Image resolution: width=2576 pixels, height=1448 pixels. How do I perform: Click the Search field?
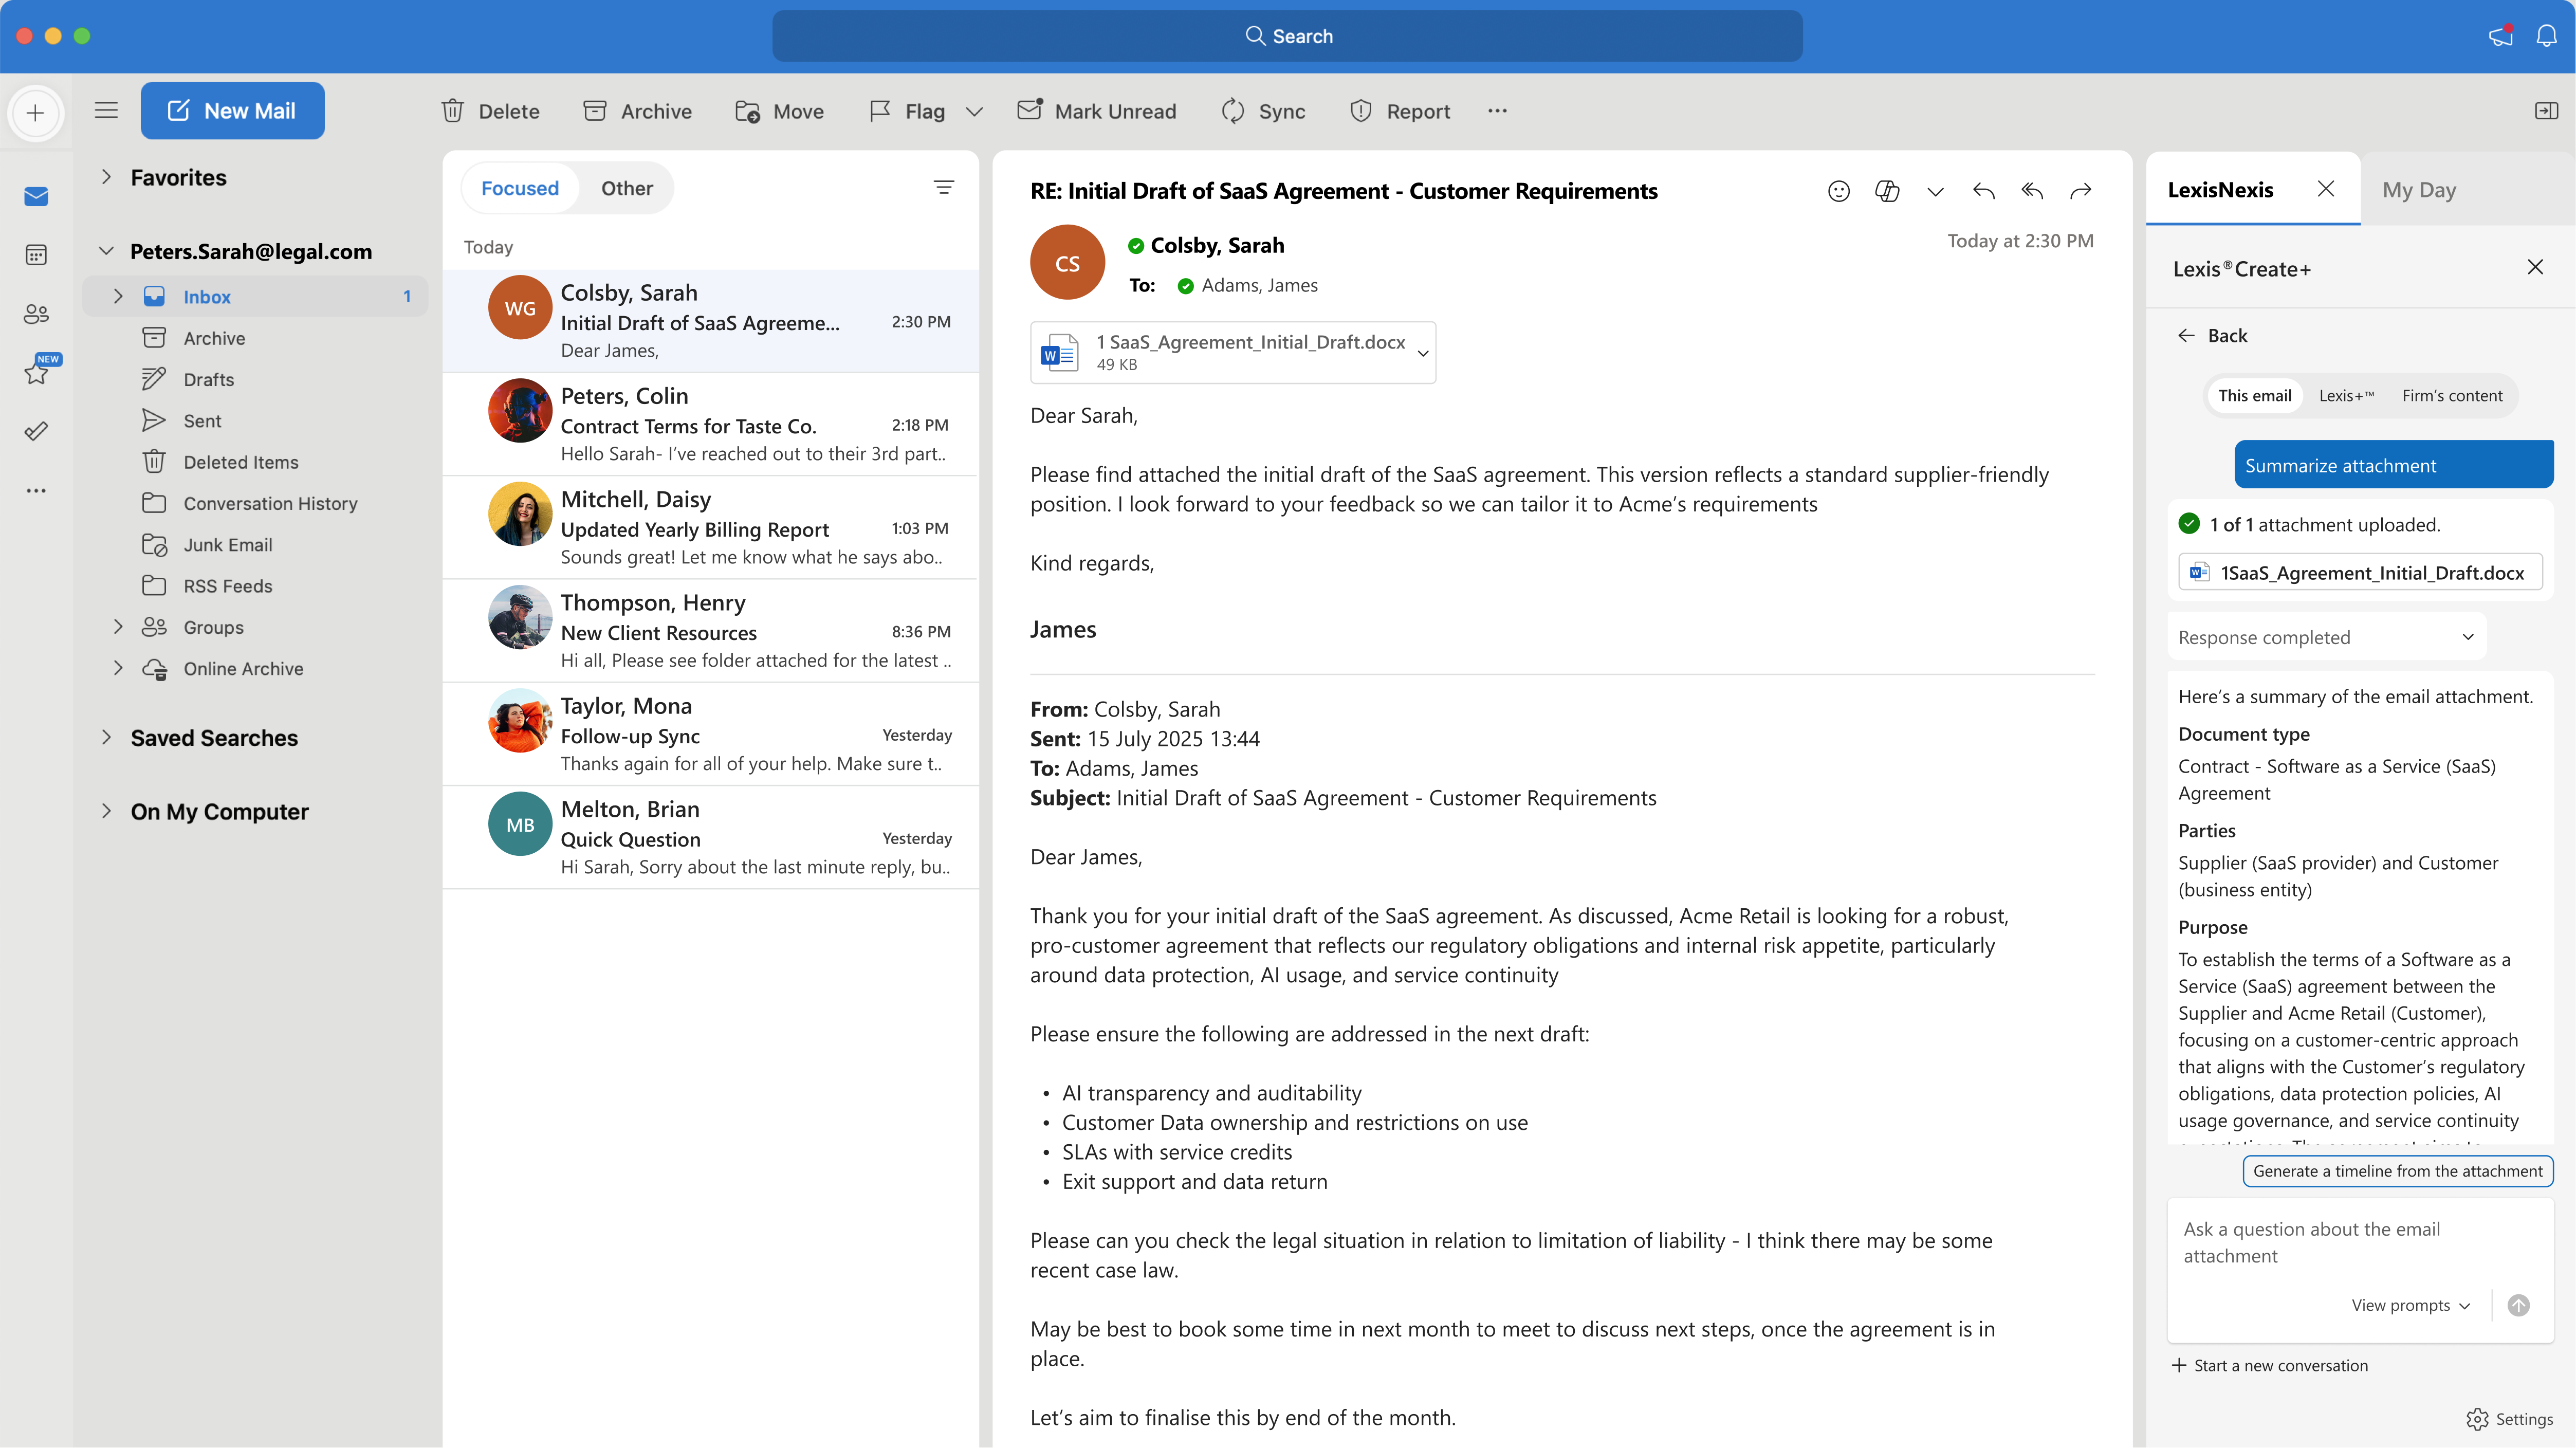click(x=1287, y=36)
